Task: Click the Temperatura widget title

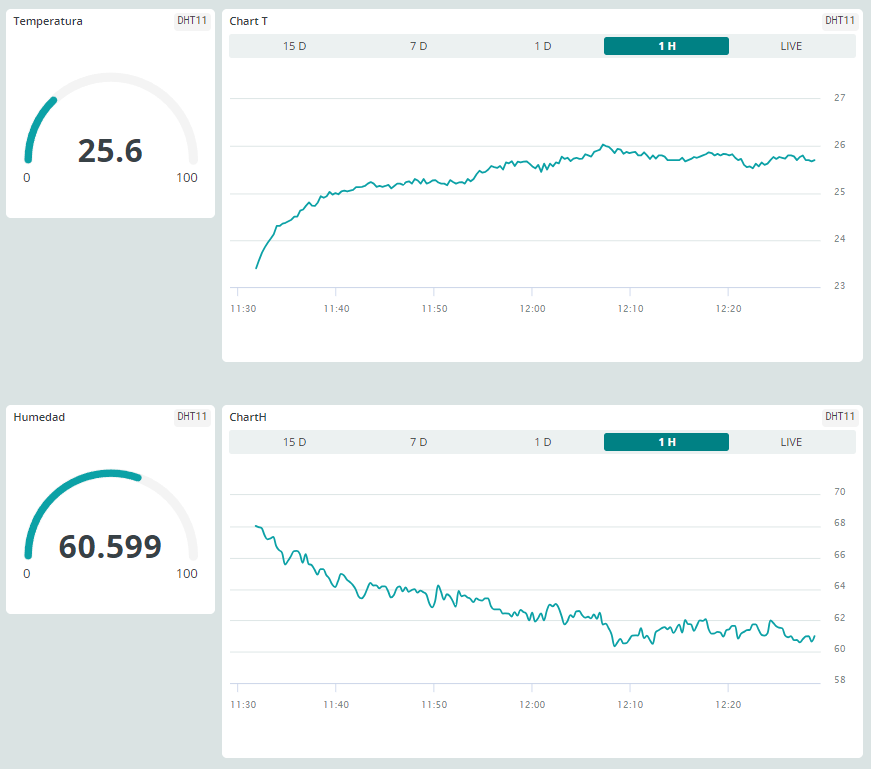Action: 48,21
